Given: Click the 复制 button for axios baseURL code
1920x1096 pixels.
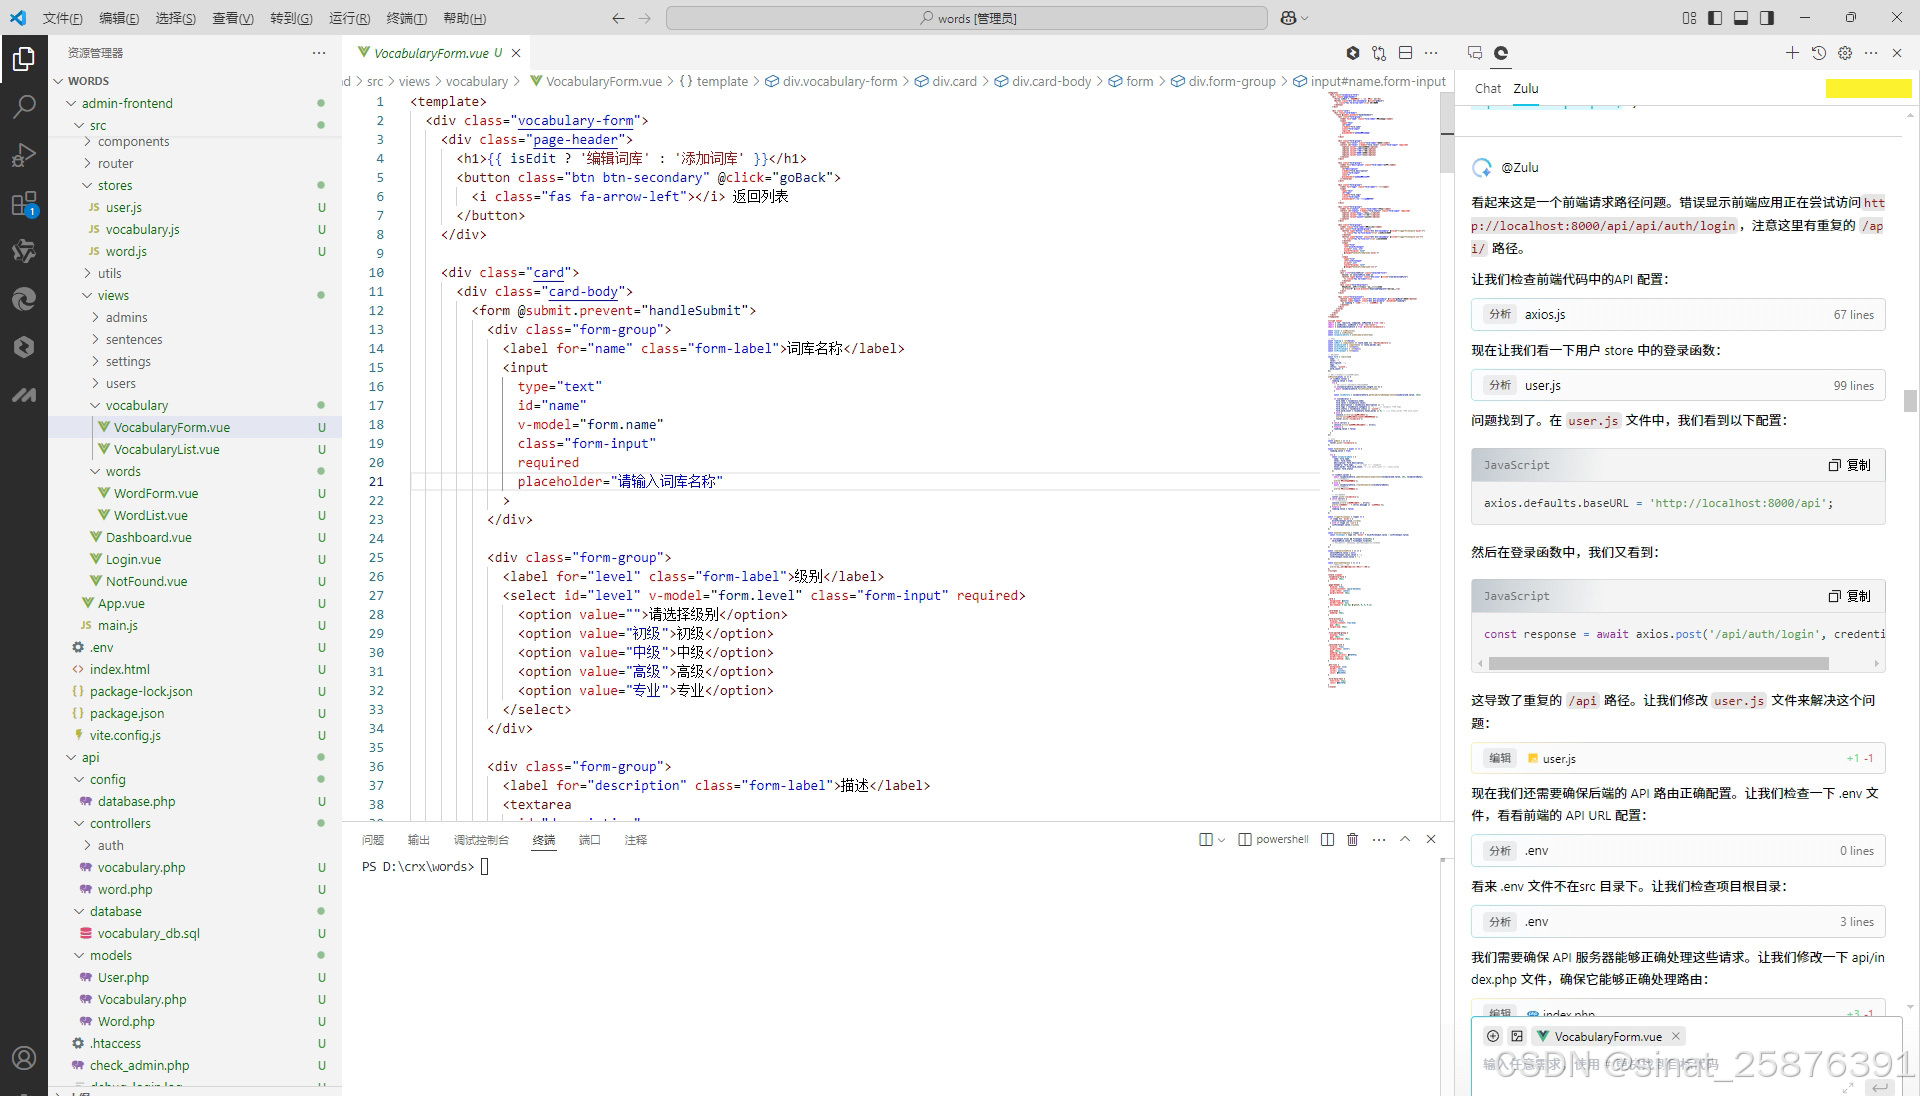Looking at the screenshot, I should coord(1850,465).
